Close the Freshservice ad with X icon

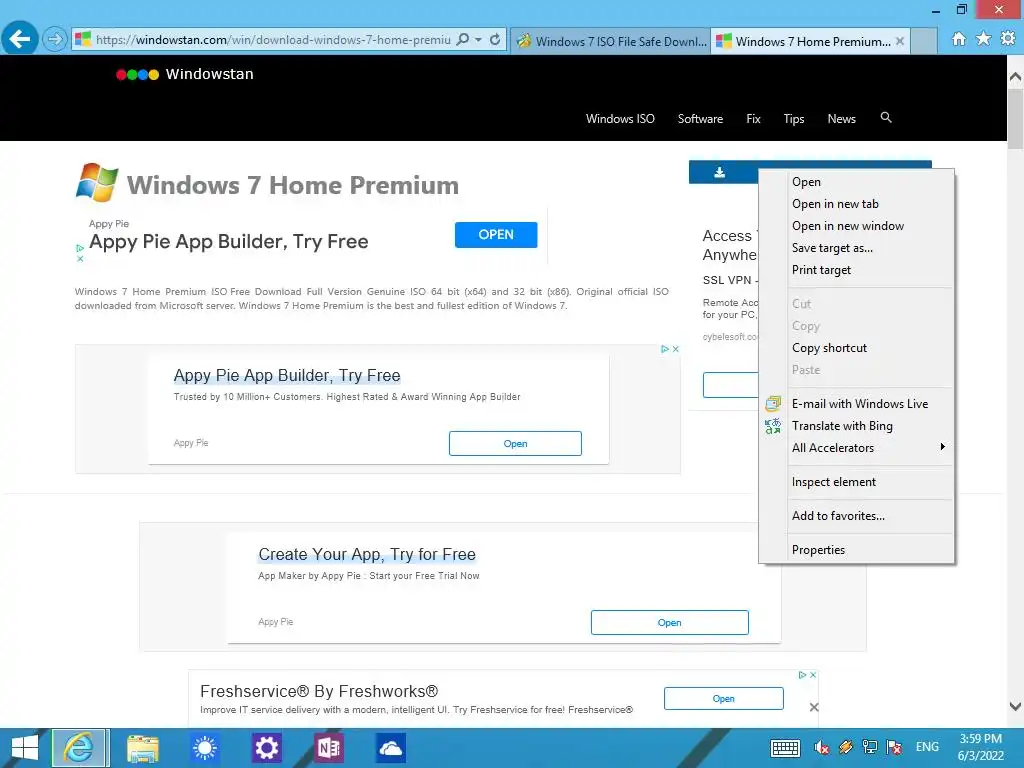click(x=813, y=675)
